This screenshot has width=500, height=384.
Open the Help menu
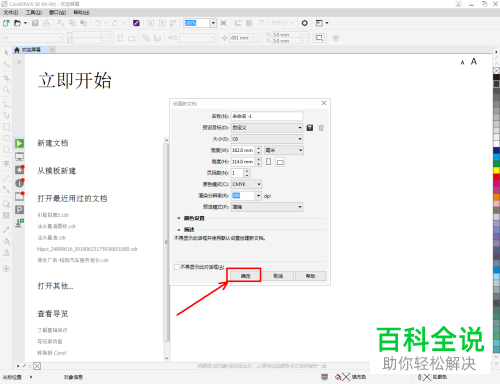[x=81, y=12]
